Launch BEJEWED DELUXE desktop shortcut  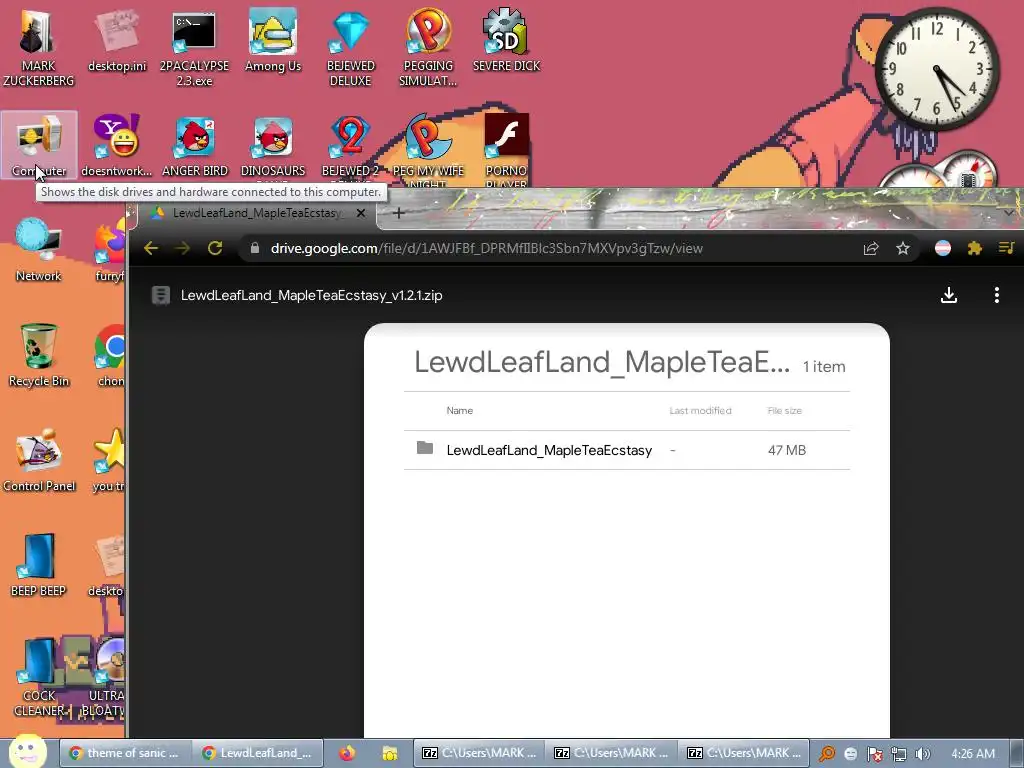pos(351,50)
